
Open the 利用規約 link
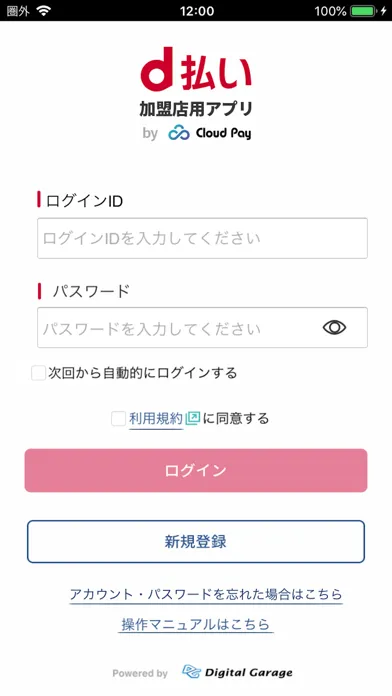coord(156,419)
